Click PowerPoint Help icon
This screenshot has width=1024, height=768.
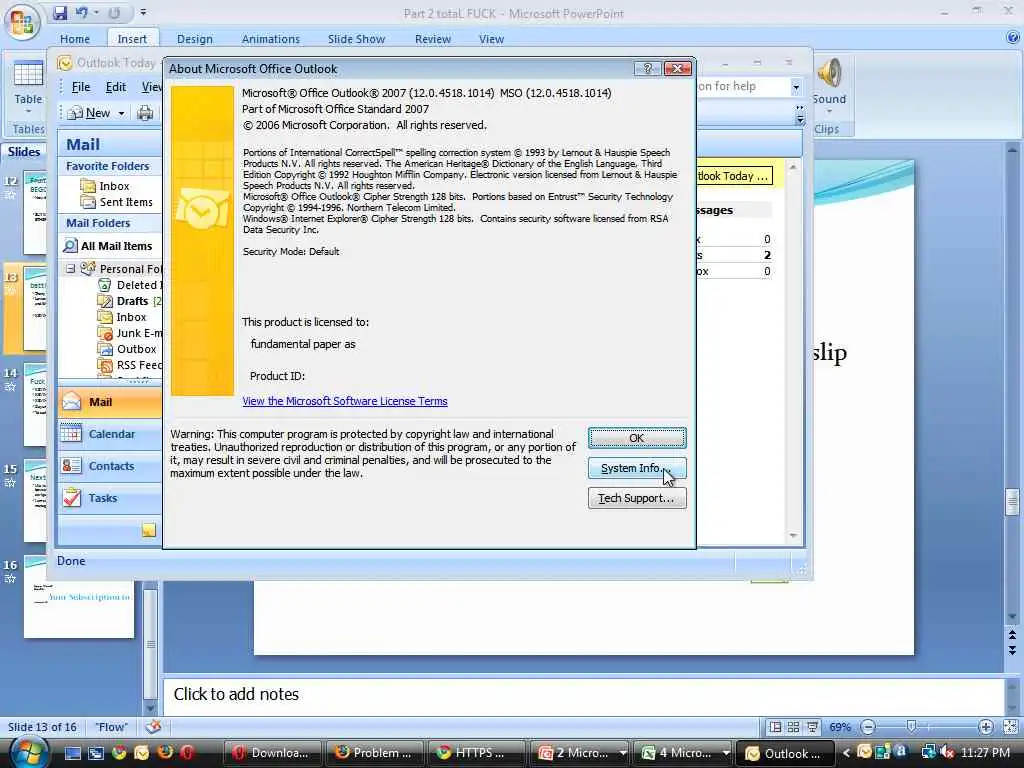pyautogui.click(x=1013, y=38)
